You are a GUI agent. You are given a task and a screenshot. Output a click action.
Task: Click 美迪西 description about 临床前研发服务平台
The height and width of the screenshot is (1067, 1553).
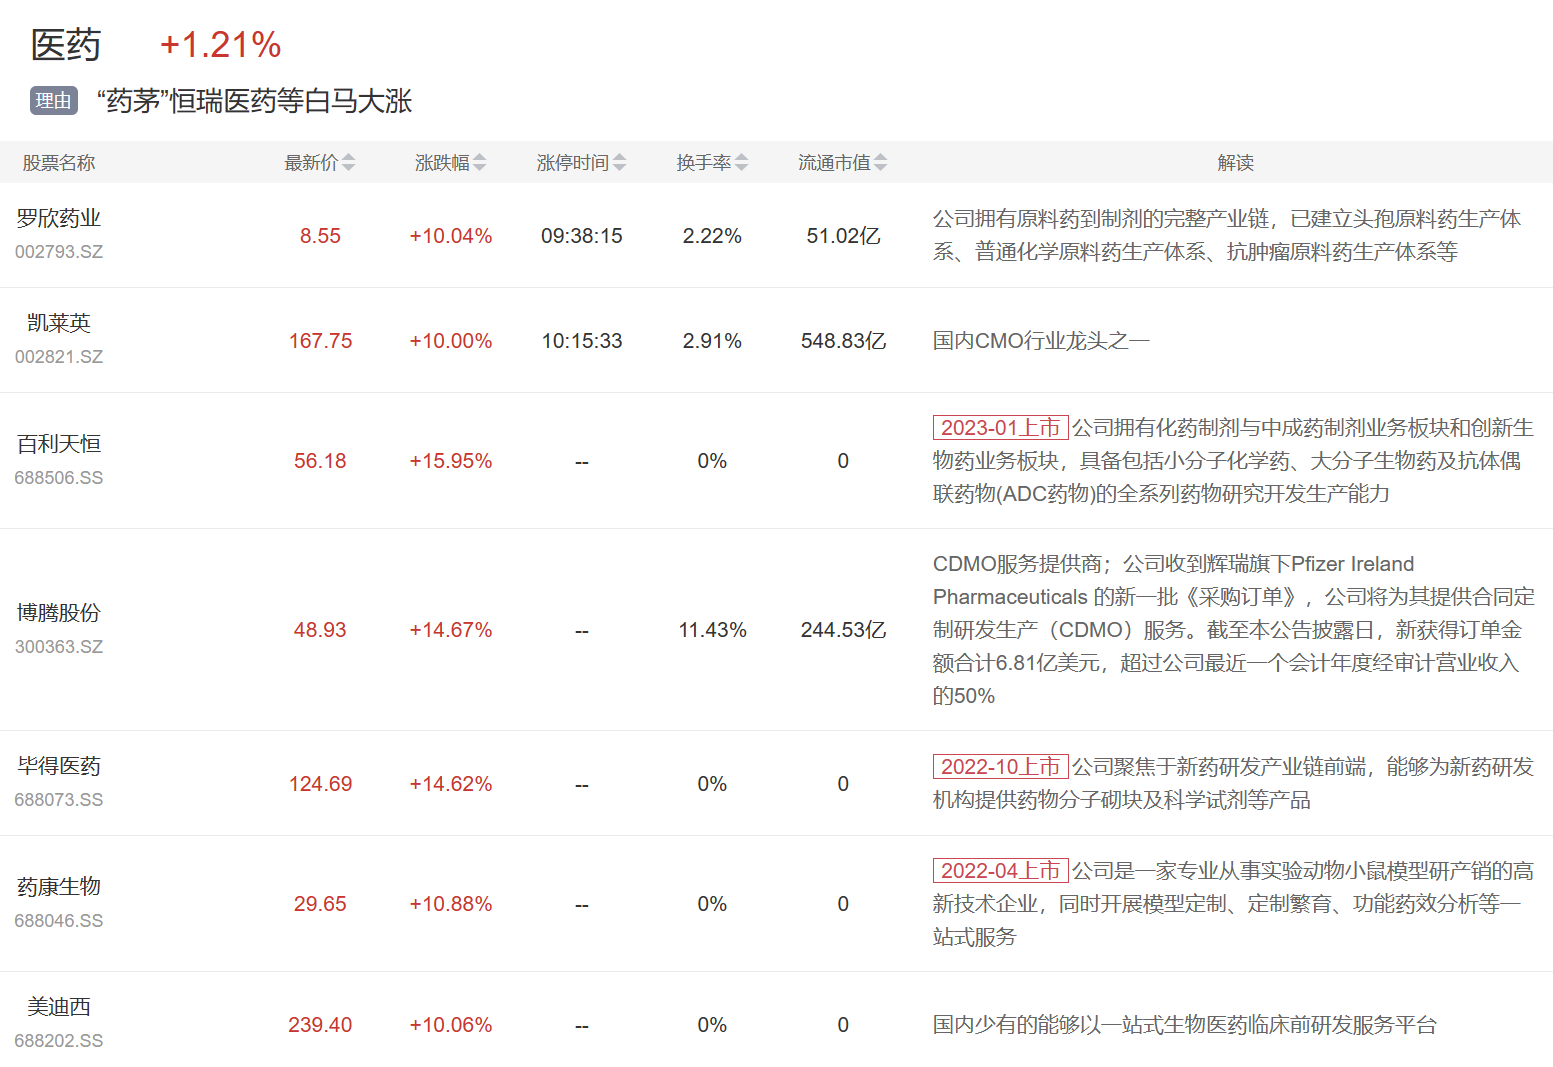point(1184,1025)
